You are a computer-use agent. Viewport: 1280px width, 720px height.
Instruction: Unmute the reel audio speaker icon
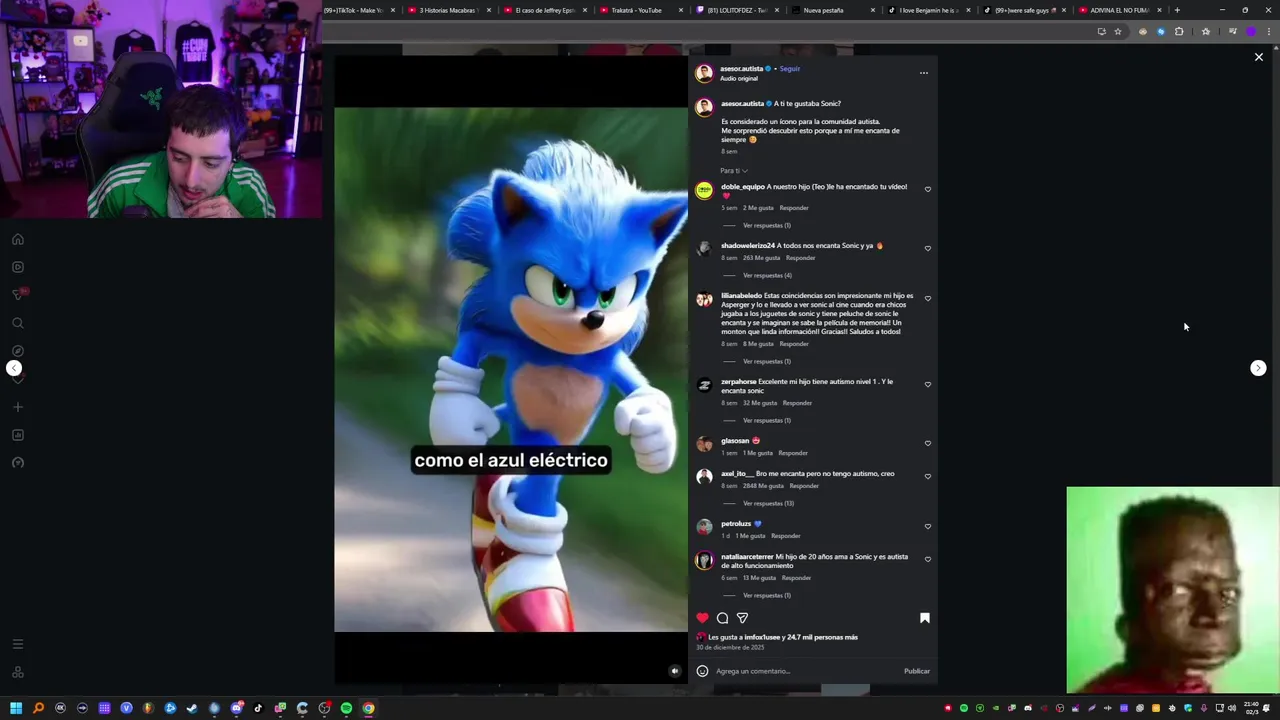pos(674,671)
